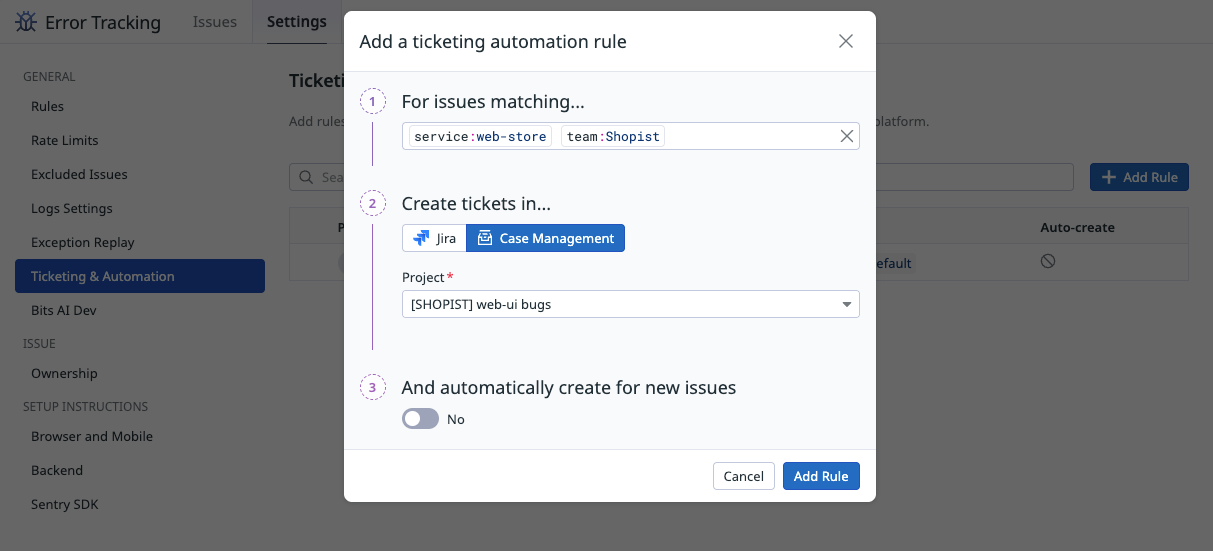The image size is (1213, 551).
Task: Go to Exception Replay settings
Action: [82, 242]
